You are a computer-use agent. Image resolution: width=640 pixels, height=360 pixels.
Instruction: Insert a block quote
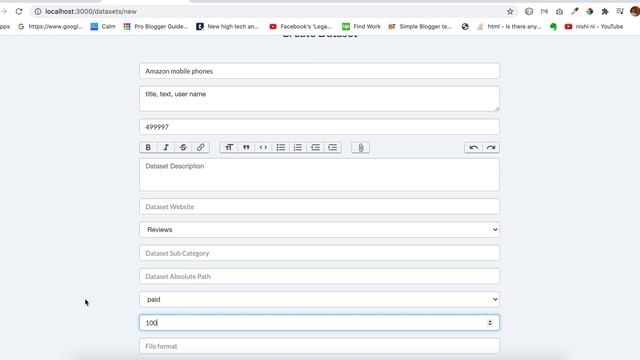pyautogui.click(x=246, y=147)
